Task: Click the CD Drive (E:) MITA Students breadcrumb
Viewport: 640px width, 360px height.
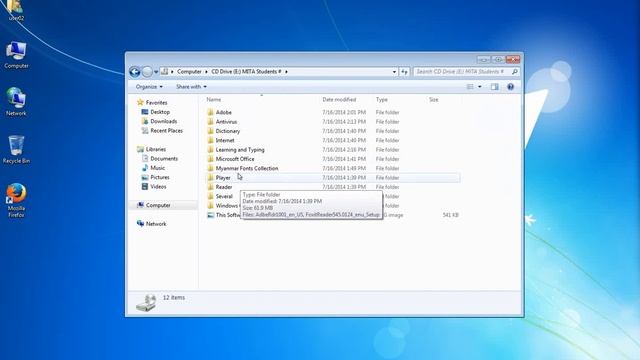Action: [x=246, y=71]
